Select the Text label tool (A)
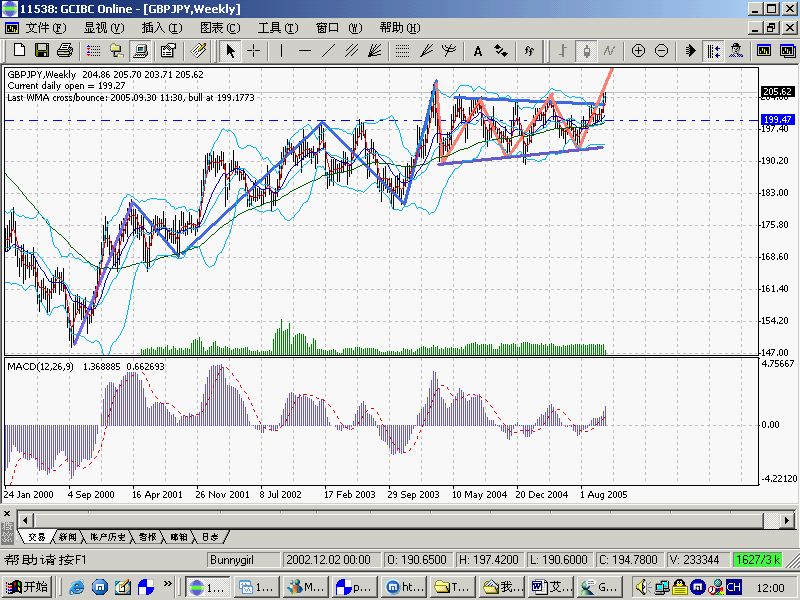The image size is (800, 600). click(x=478, y=51)
